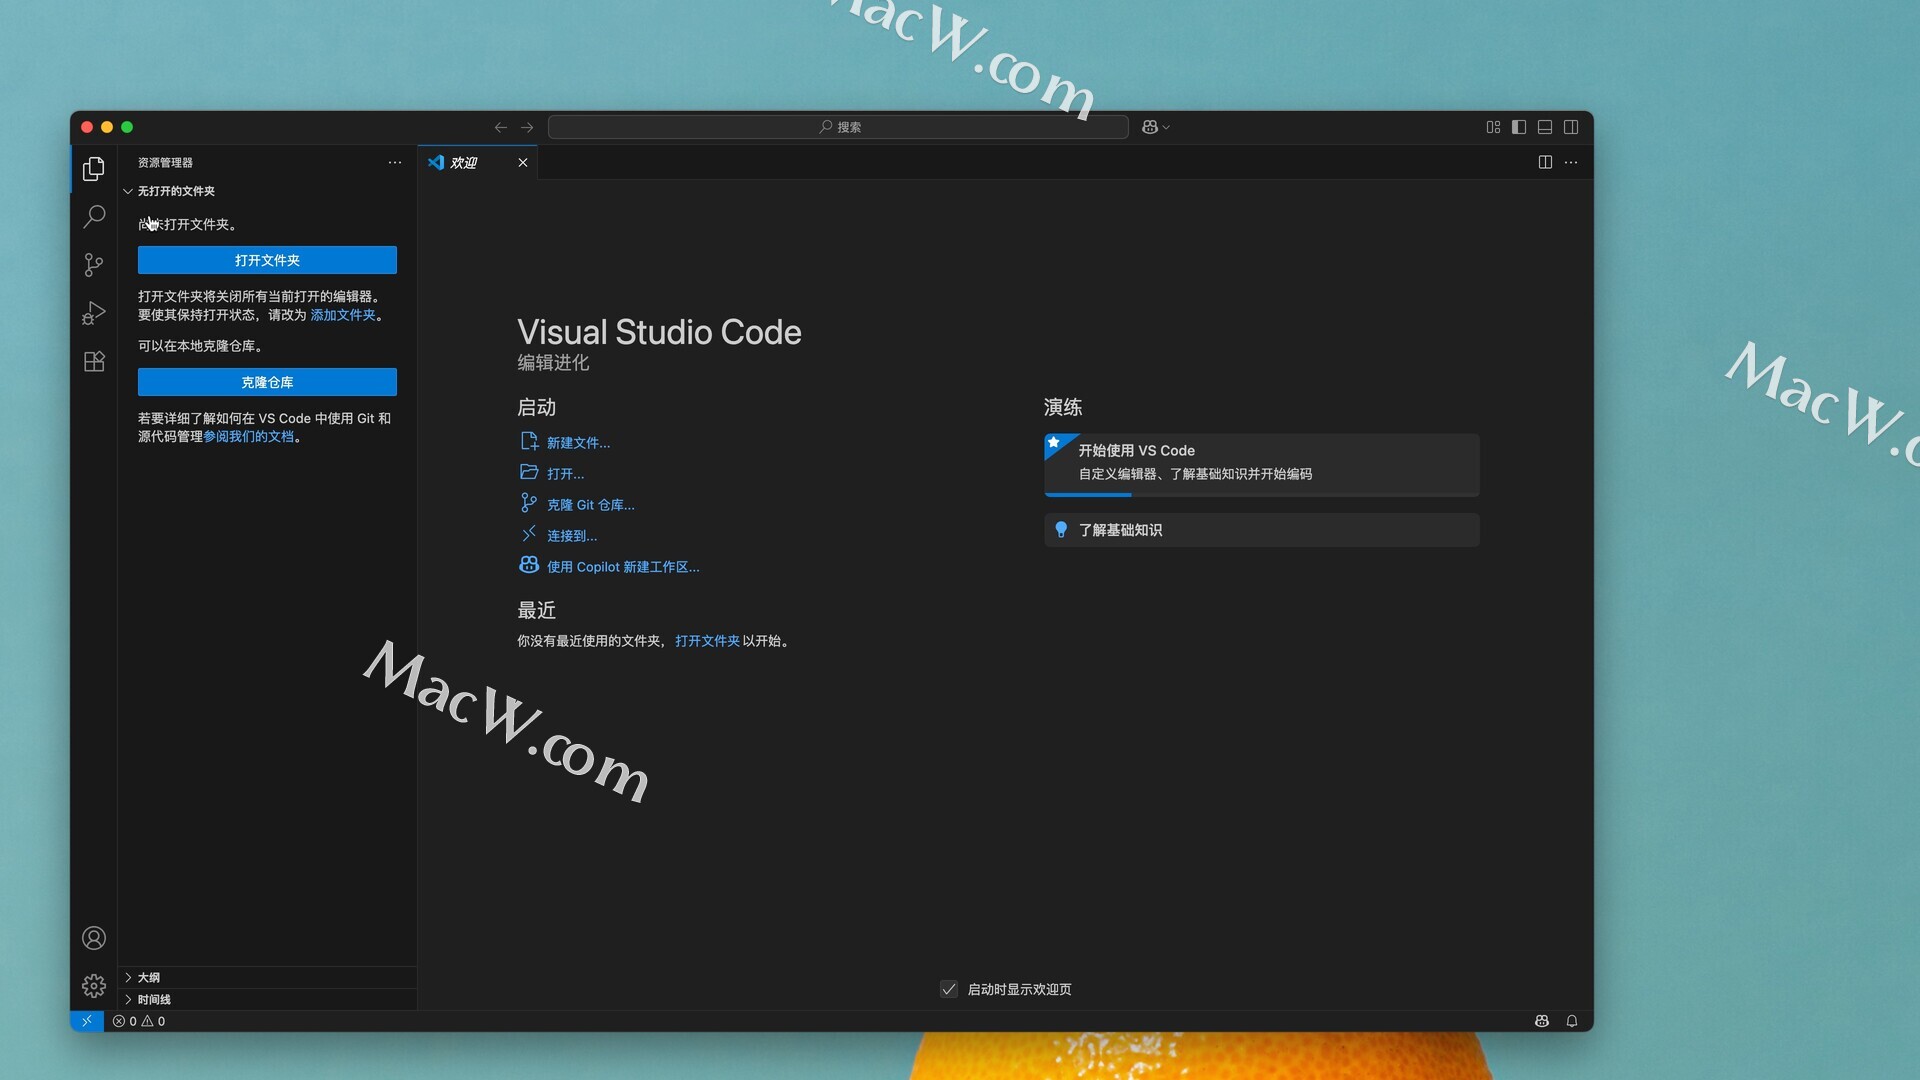1920x1080 pixels.
Task: Open the Manage settings gear
Action: pos(94,986)
